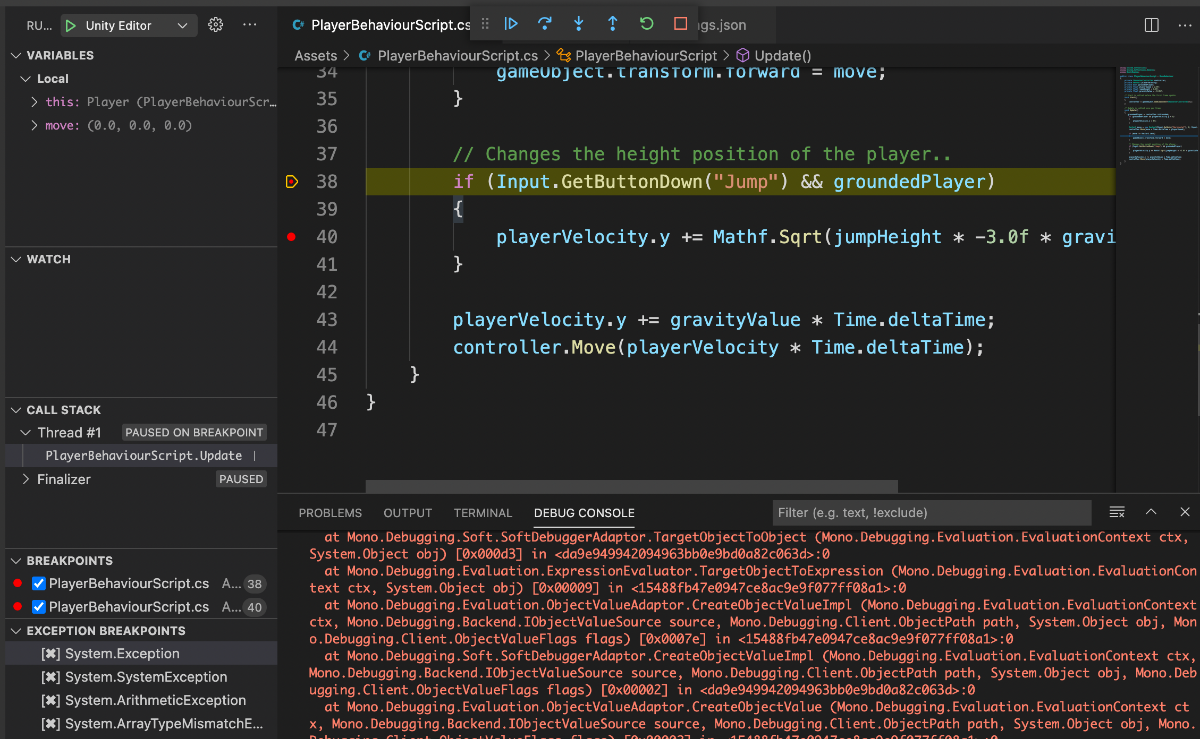The width and height of the screenshot is (1200, 739).
Task: Expand the 'this: Player' variable
Action: [36, 102]
